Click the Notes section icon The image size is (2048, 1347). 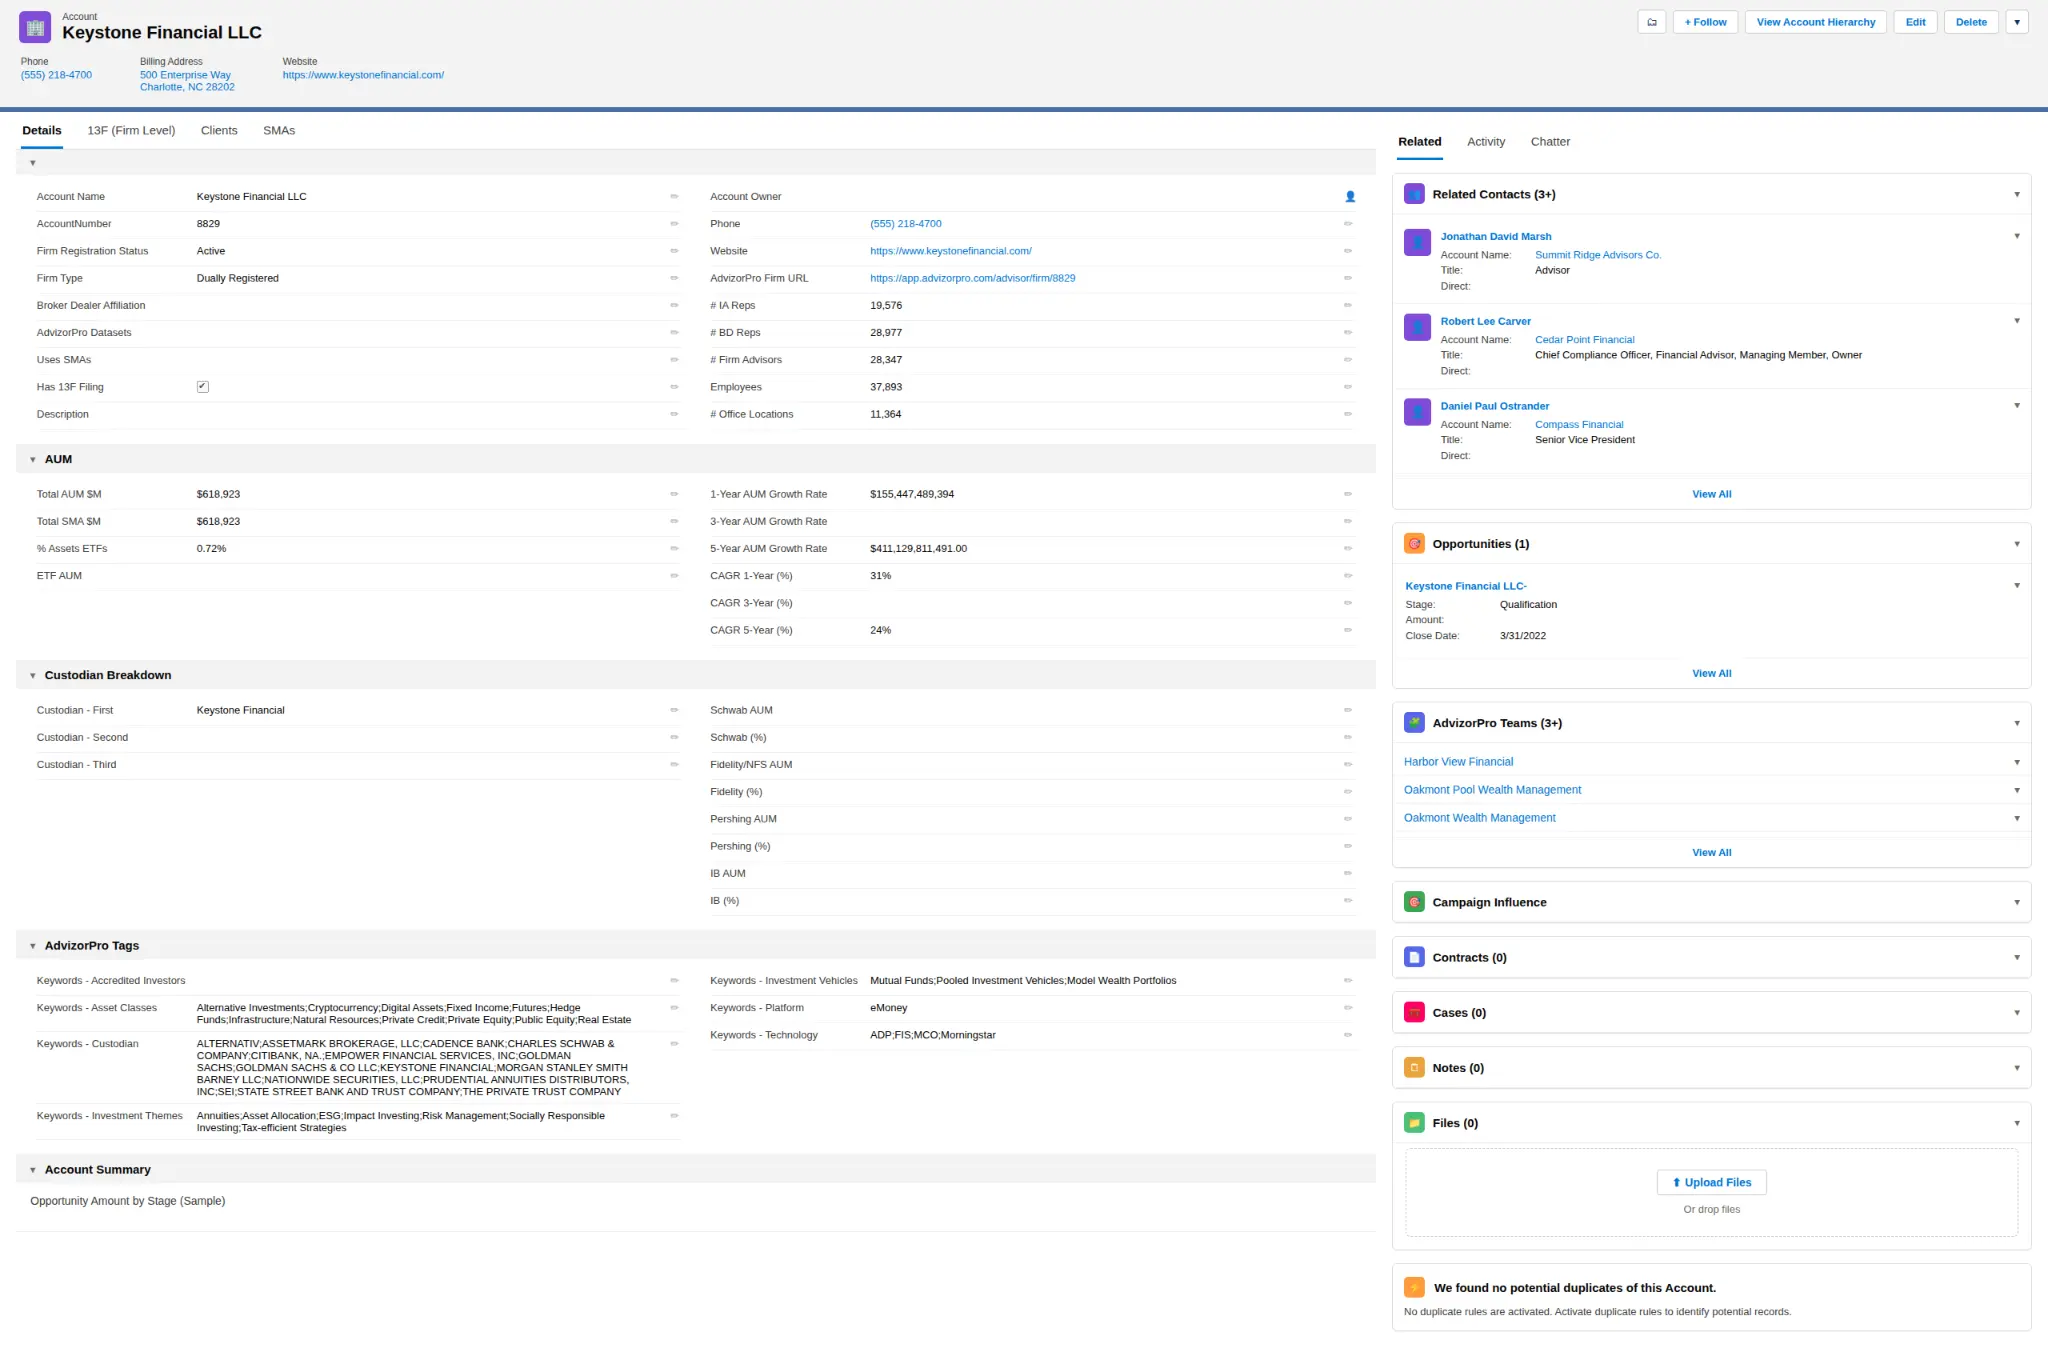[1414, 1068]
